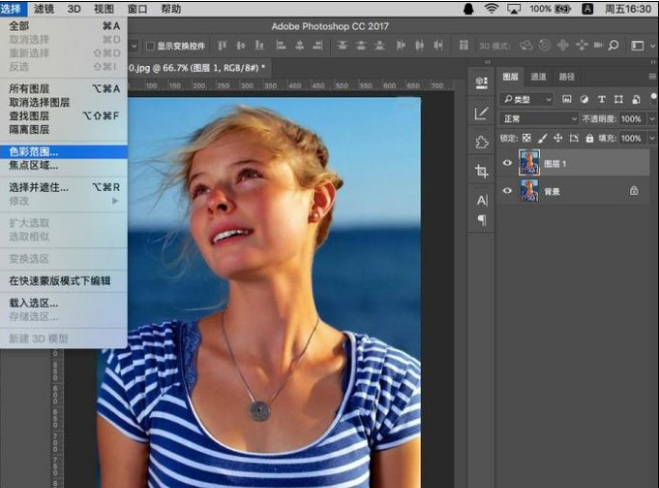Click the lock all padlock icon

(x=588, y=138)
